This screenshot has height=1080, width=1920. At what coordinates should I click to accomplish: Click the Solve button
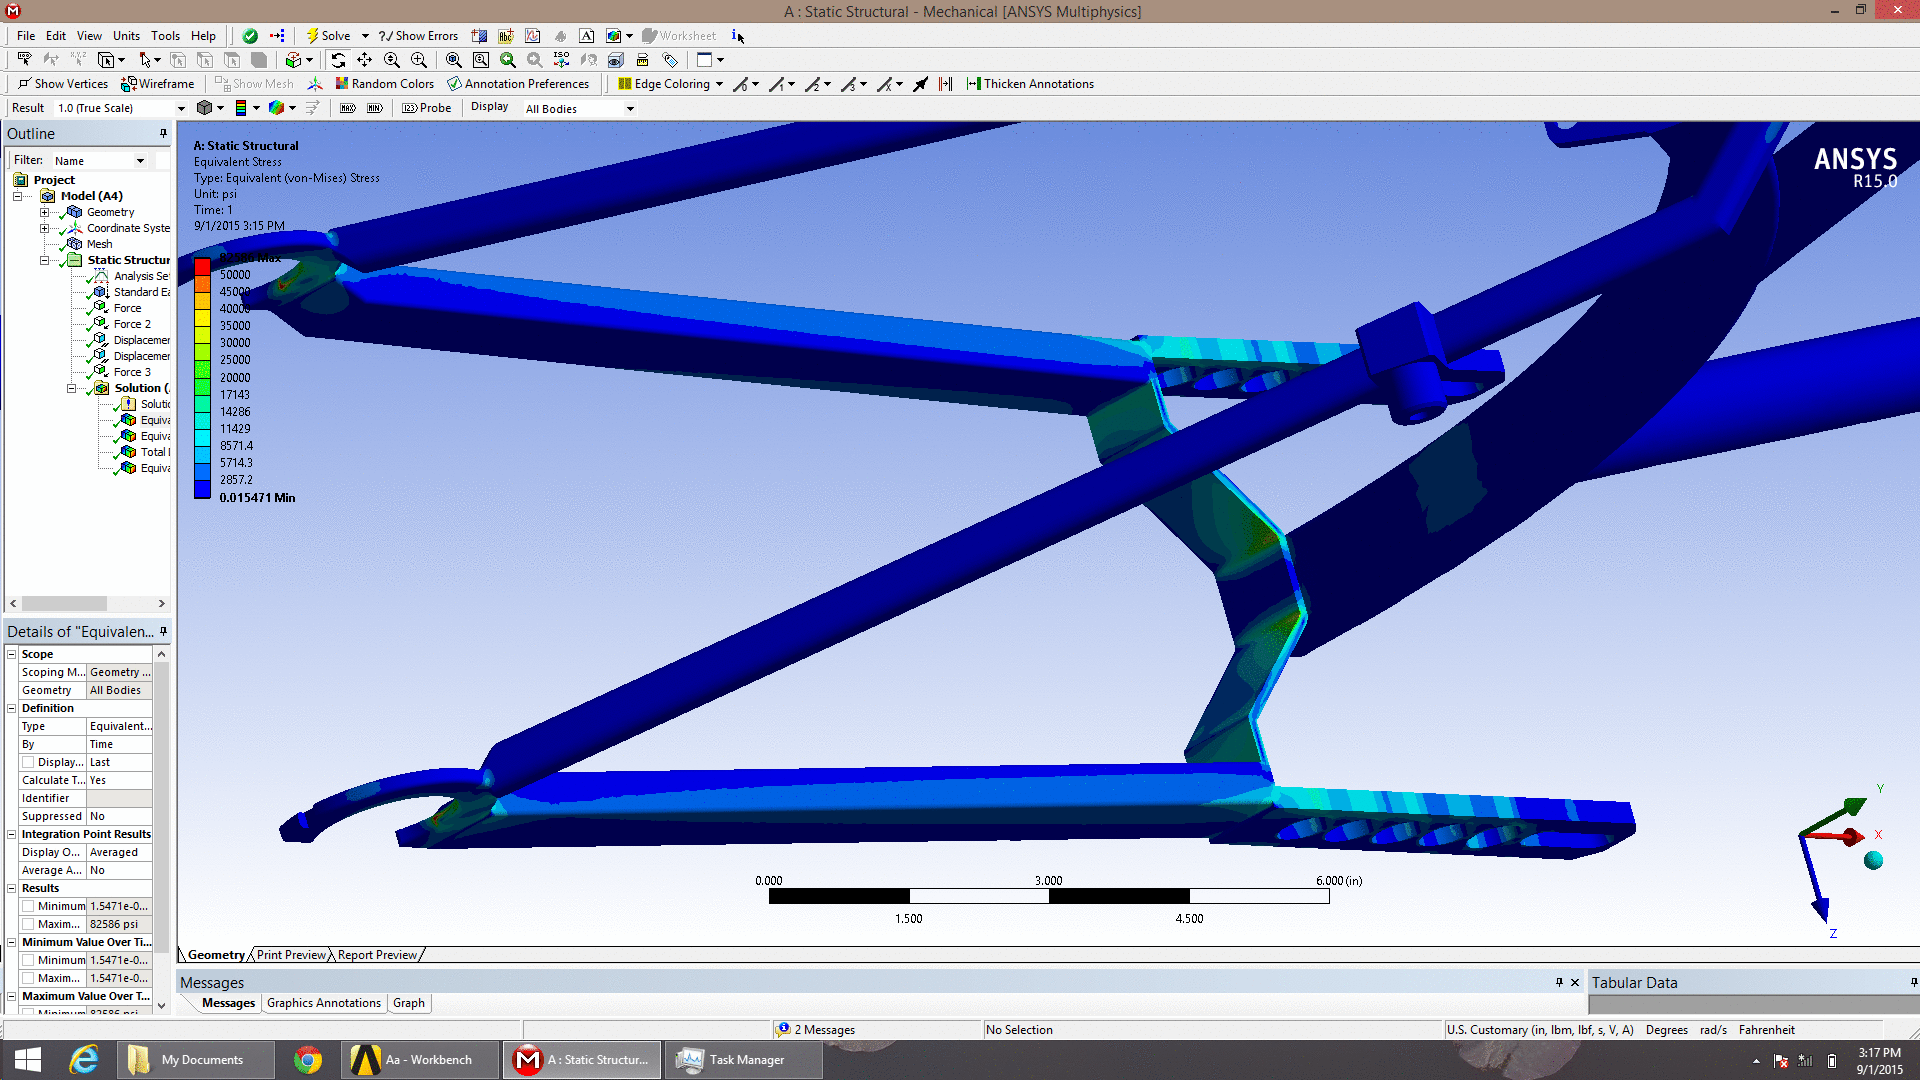[x=328, y=36]
